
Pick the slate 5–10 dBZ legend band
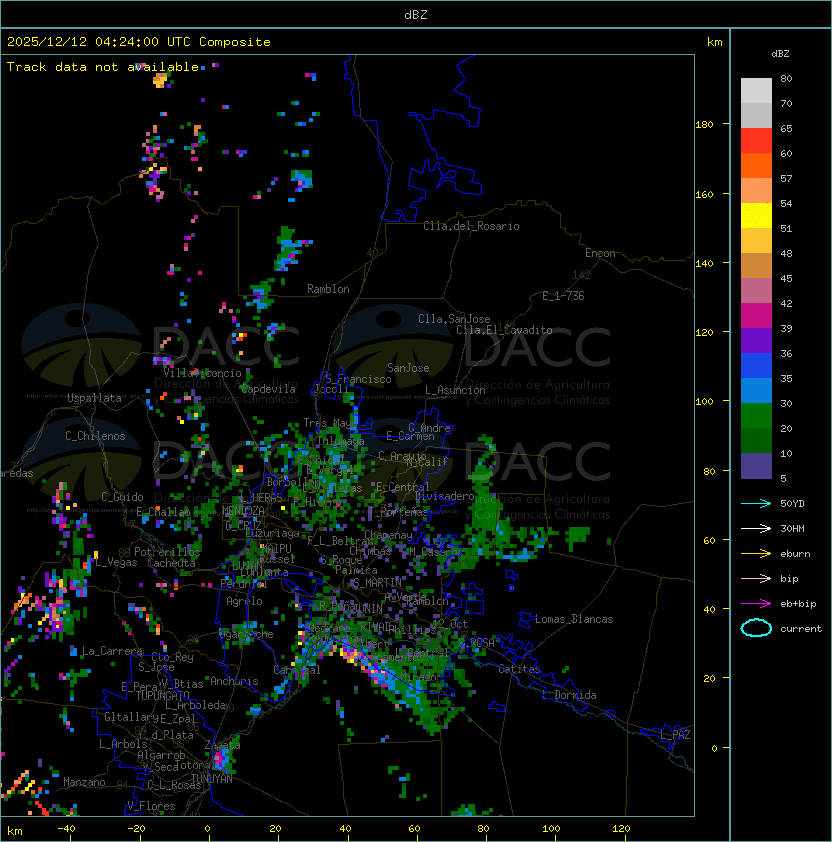click(756, 466)
